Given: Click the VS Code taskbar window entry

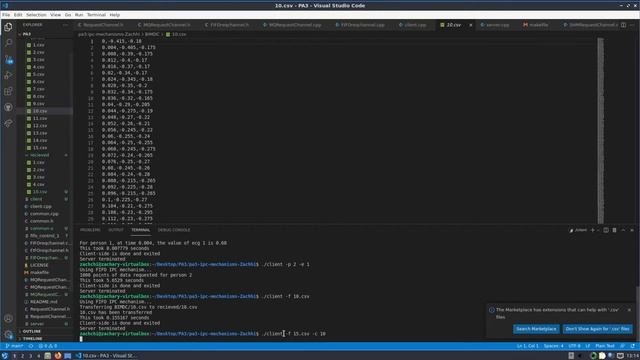Looking at the screenshot, I should click(x=107, y=356).
